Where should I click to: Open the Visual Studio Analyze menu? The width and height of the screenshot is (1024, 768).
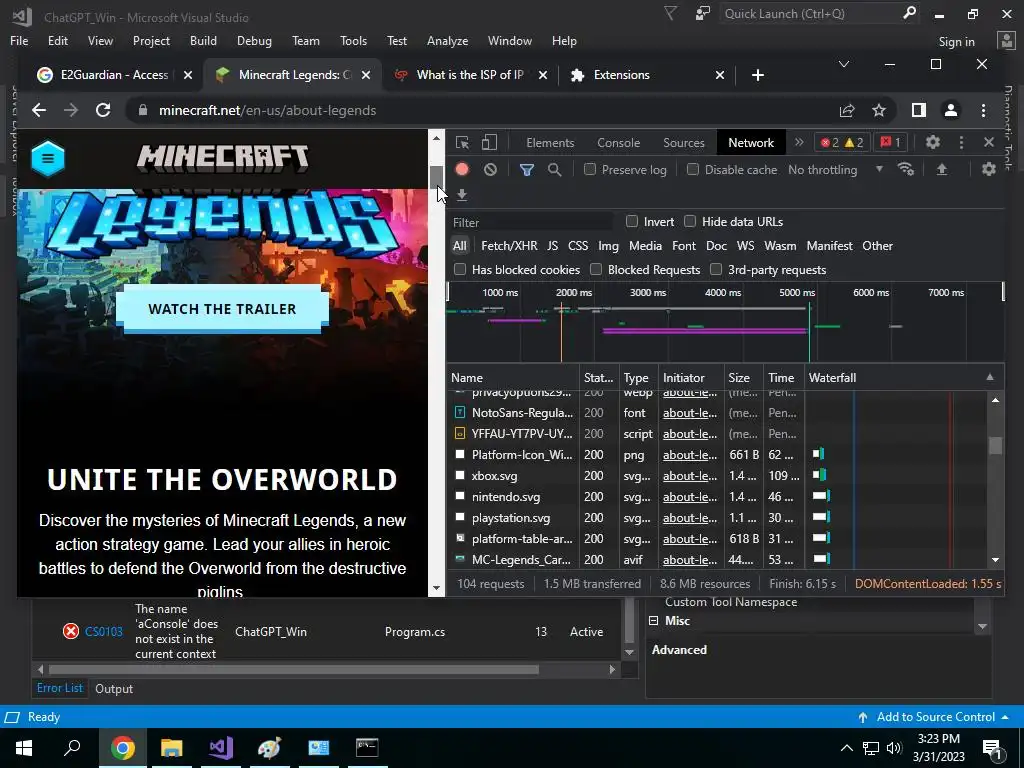pyautogui.click(x=447, y=40)
